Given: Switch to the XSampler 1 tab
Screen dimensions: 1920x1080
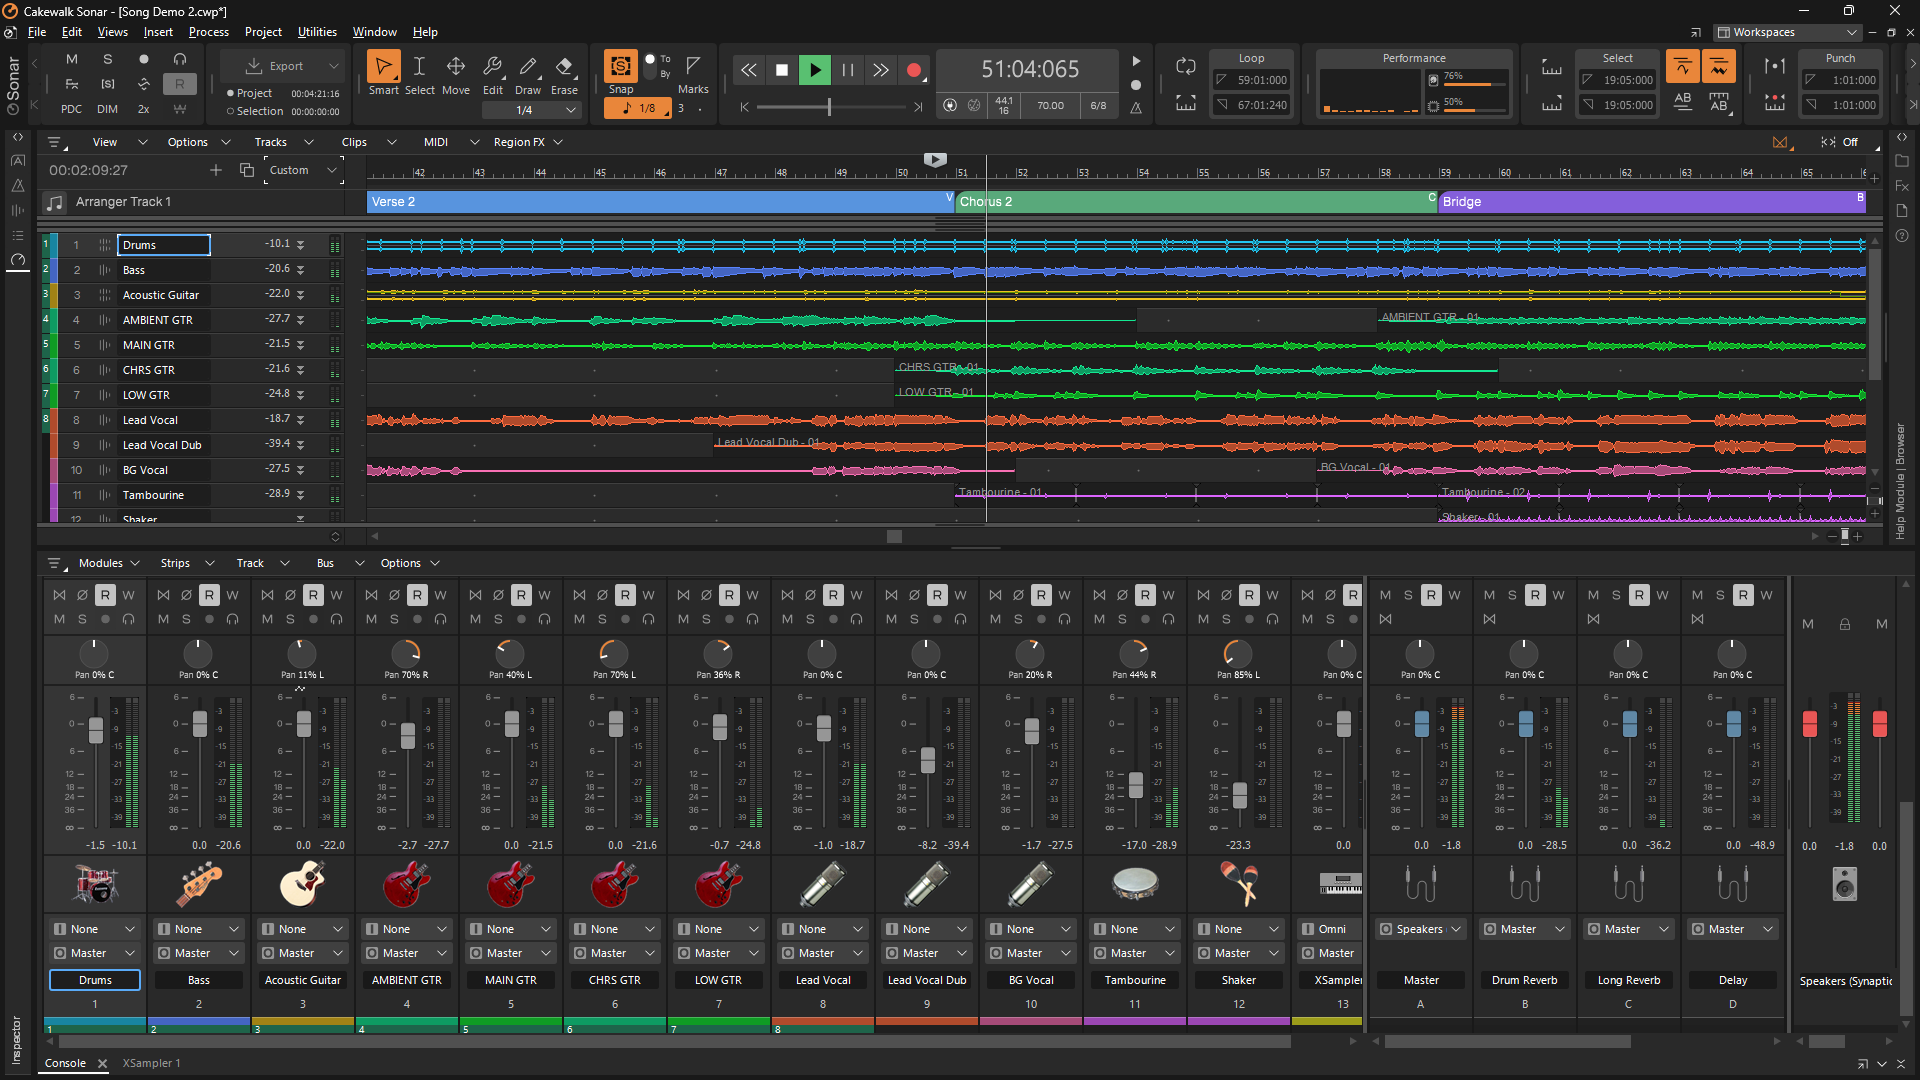Looking at the screenshot, I should pos(151,1063).
